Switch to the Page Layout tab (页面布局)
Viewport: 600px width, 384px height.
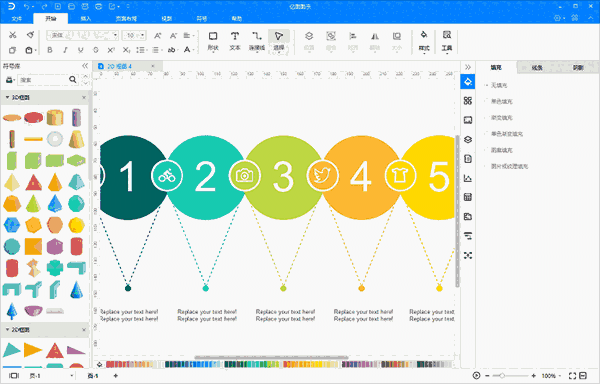(x=126, y=18)
